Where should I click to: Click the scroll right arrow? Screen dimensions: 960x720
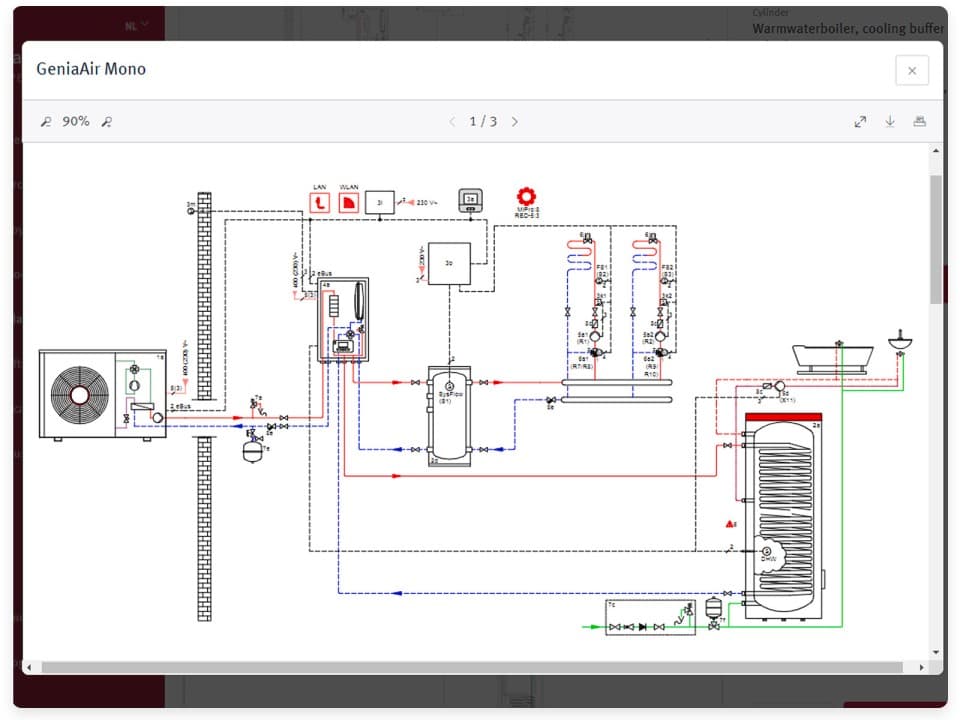click(x=921, y=667)
